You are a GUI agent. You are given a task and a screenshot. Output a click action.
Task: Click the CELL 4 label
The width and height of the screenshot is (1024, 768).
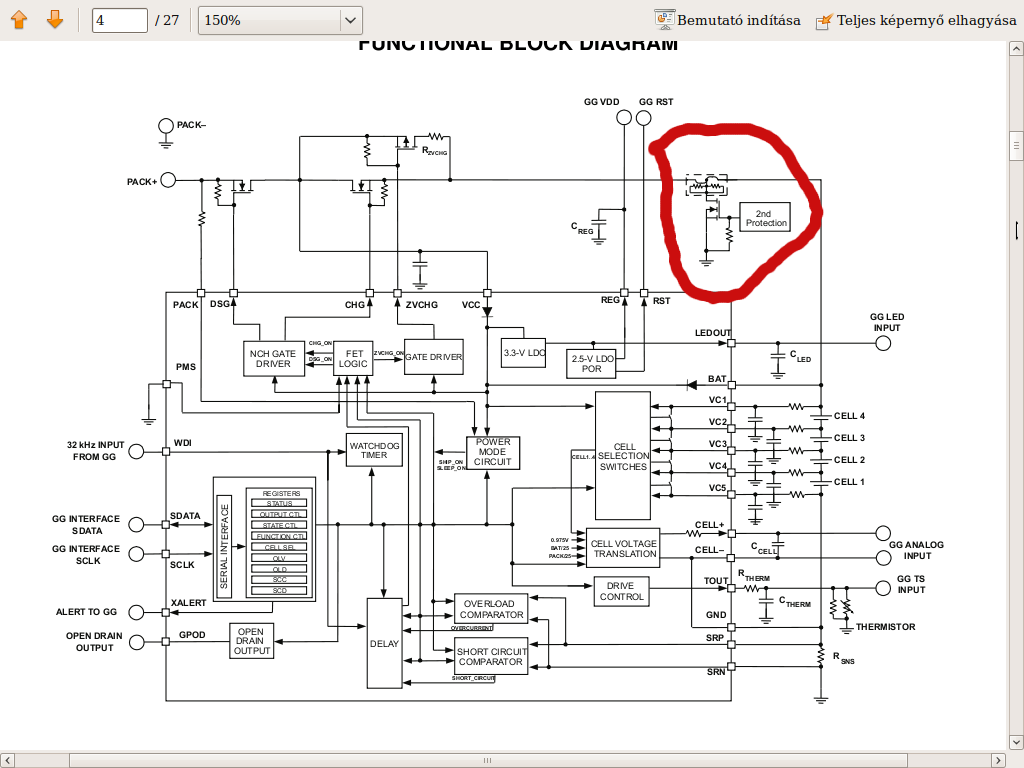pyautogui.click(x=849, y=416)
